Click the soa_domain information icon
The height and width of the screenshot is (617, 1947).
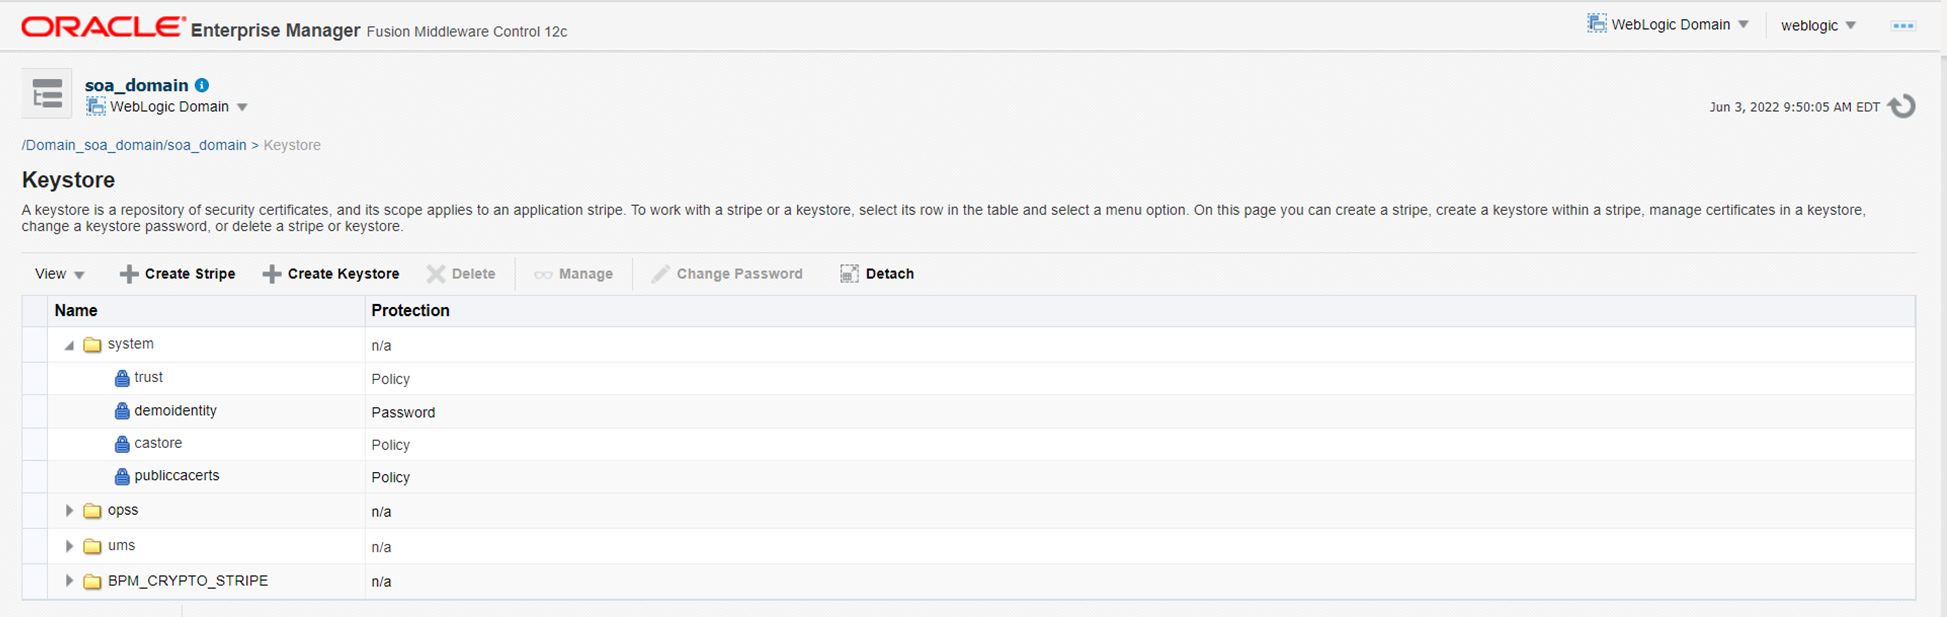[x=202, y=85]
